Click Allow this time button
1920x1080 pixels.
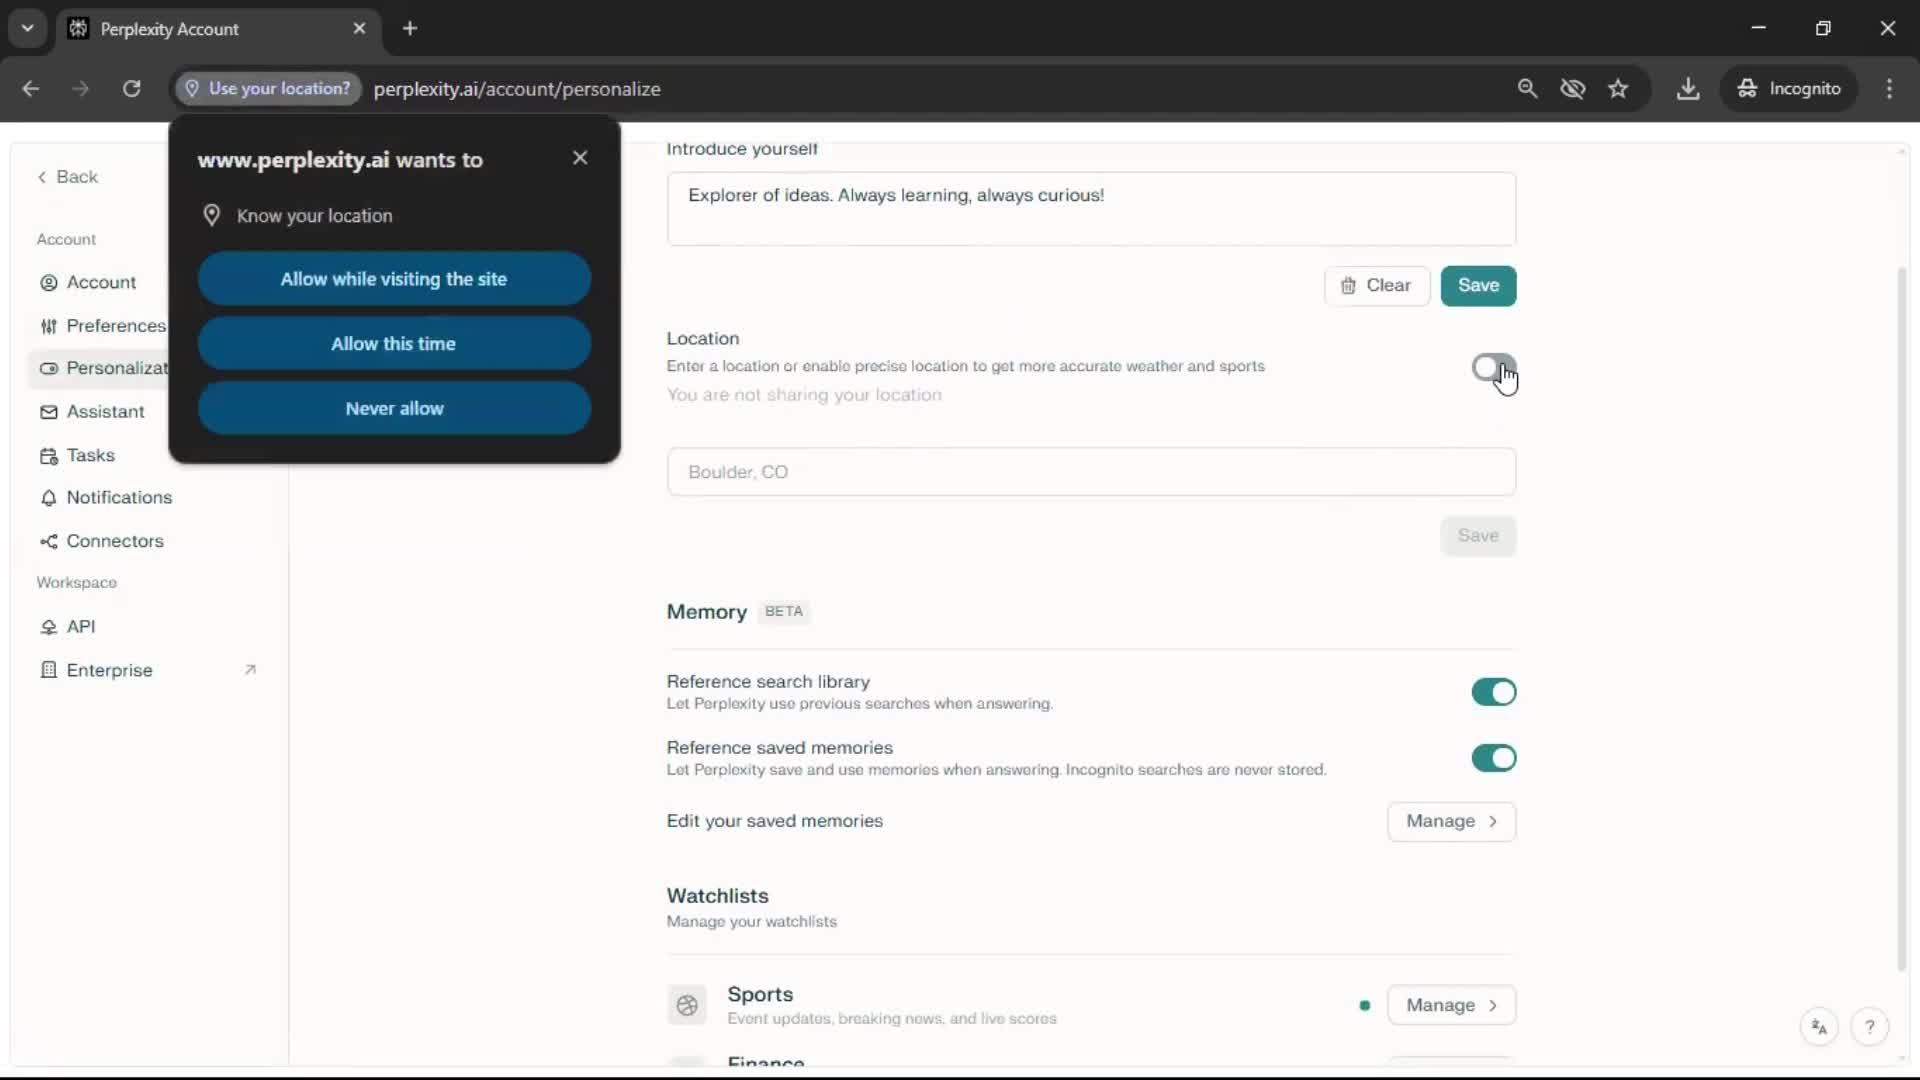[394, 344]
